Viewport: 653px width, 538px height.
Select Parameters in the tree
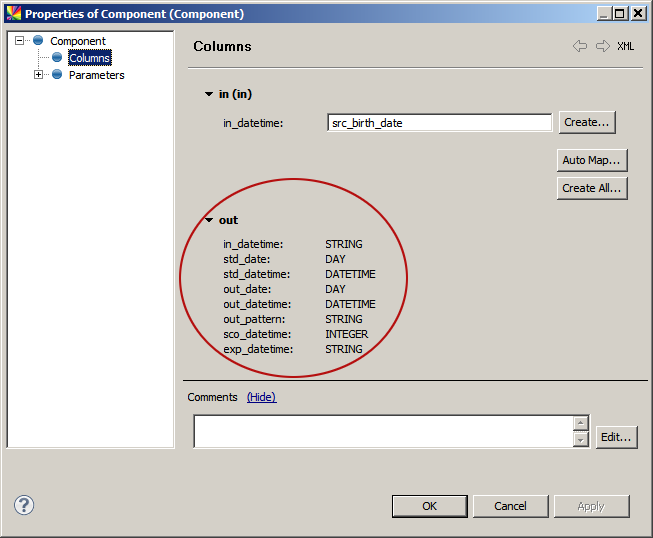click(x=96, y=75)
